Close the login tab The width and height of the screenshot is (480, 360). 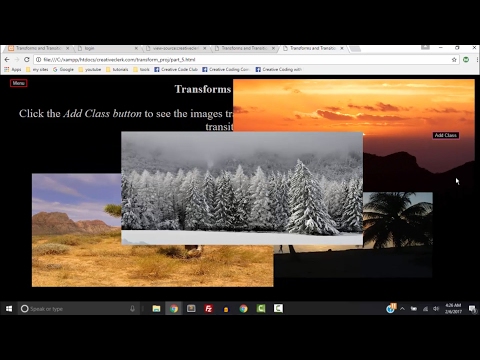click(x=136, y=48)
